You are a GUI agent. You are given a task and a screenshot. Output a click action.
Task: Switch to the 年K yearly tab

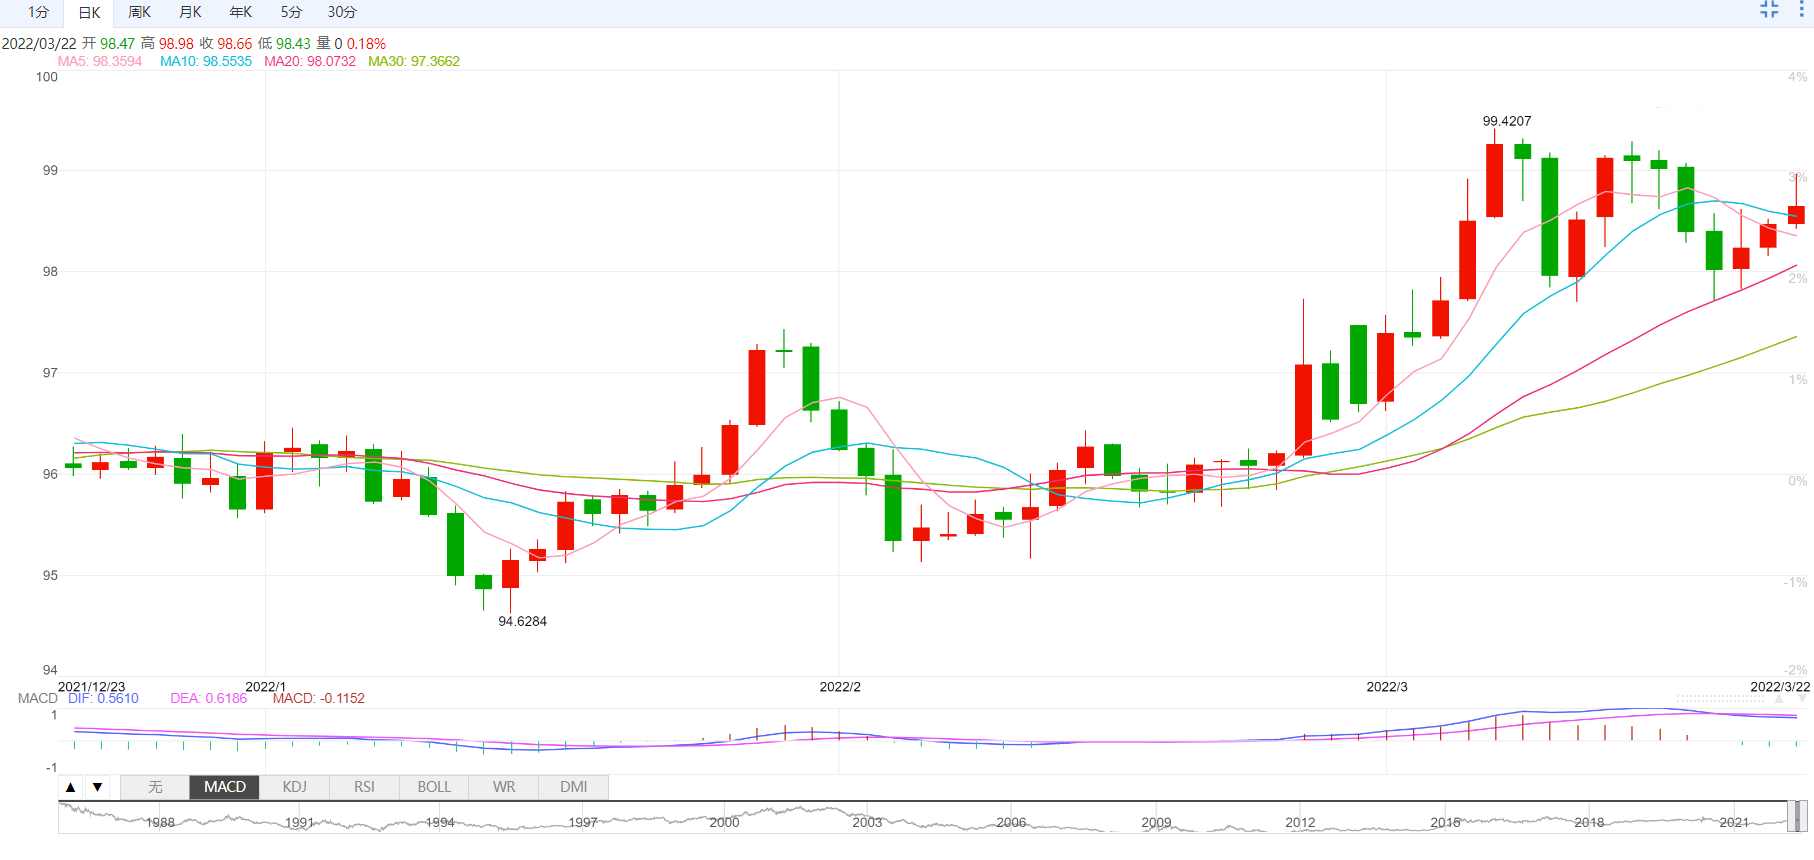(240, 12)
